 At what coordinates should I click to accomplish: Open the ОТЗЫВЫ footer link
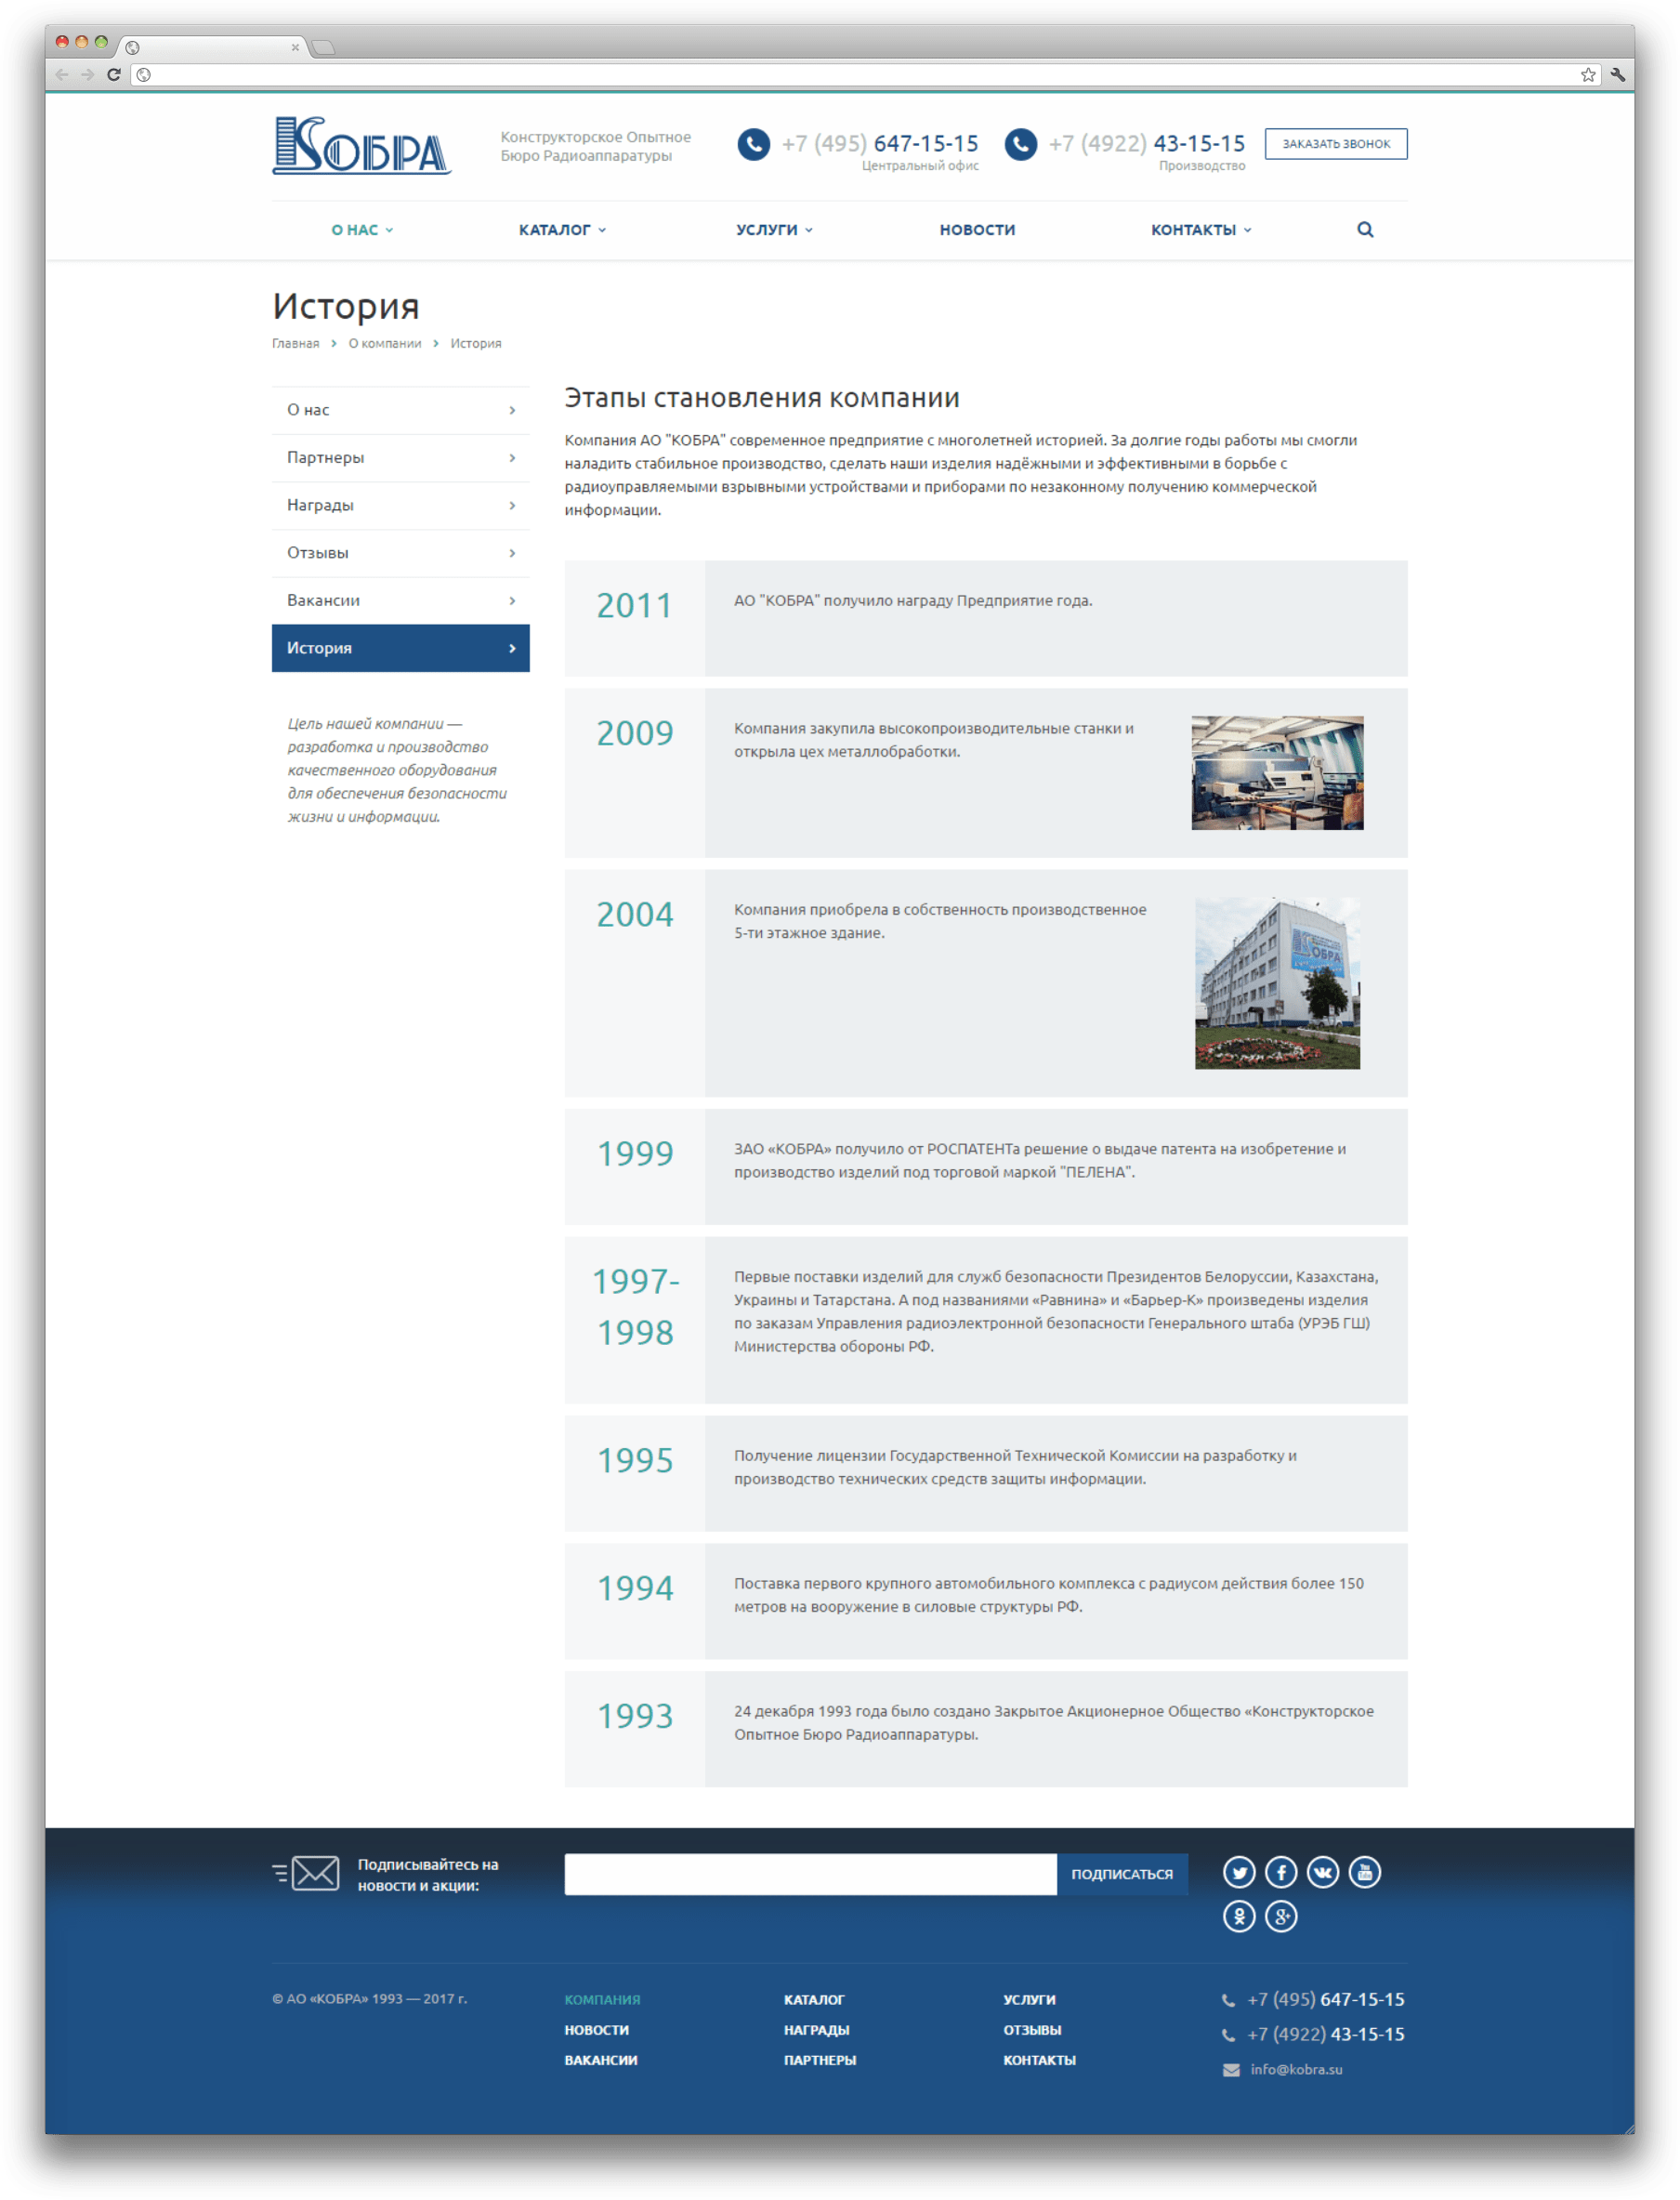click(1033, 2030)
